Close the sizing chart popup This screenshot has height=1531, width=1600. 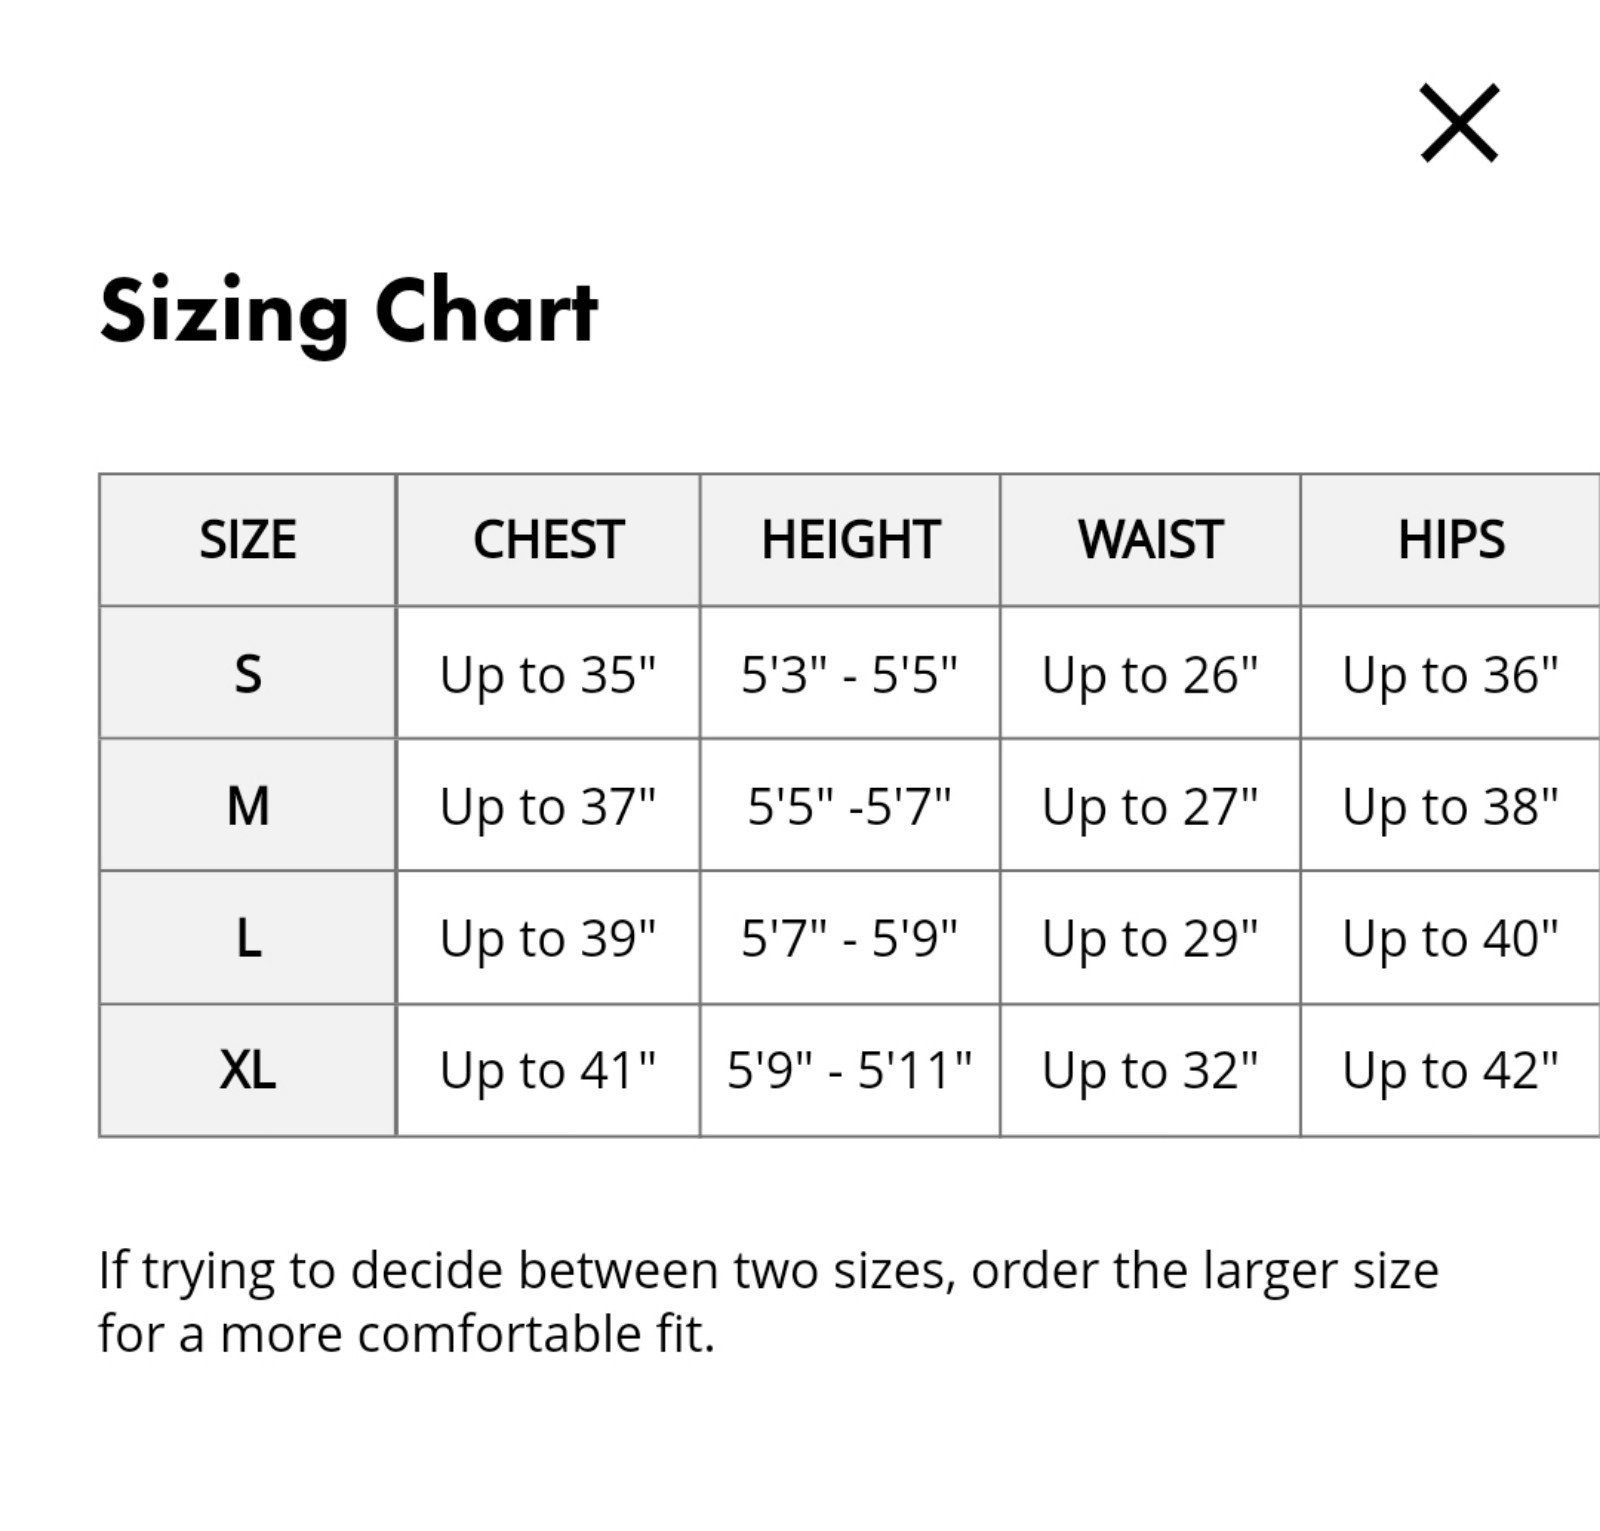pyautogui.click(x=1459, y=123)
